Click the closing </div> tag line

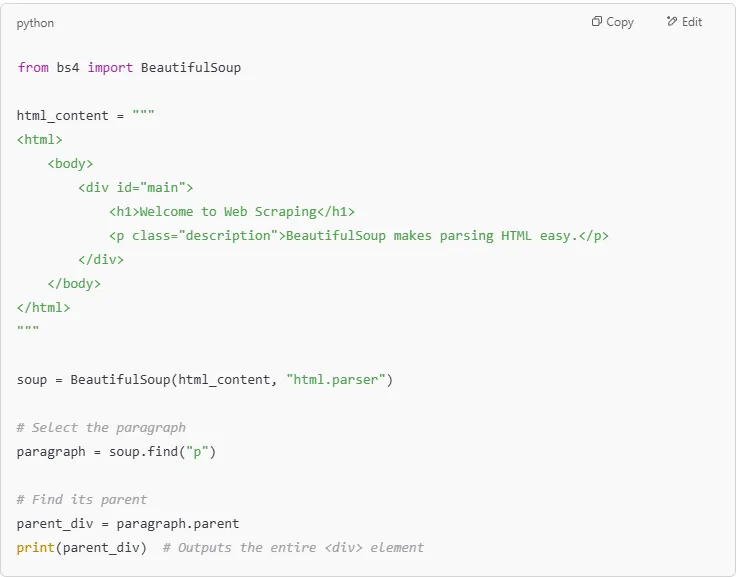(101, 260)
